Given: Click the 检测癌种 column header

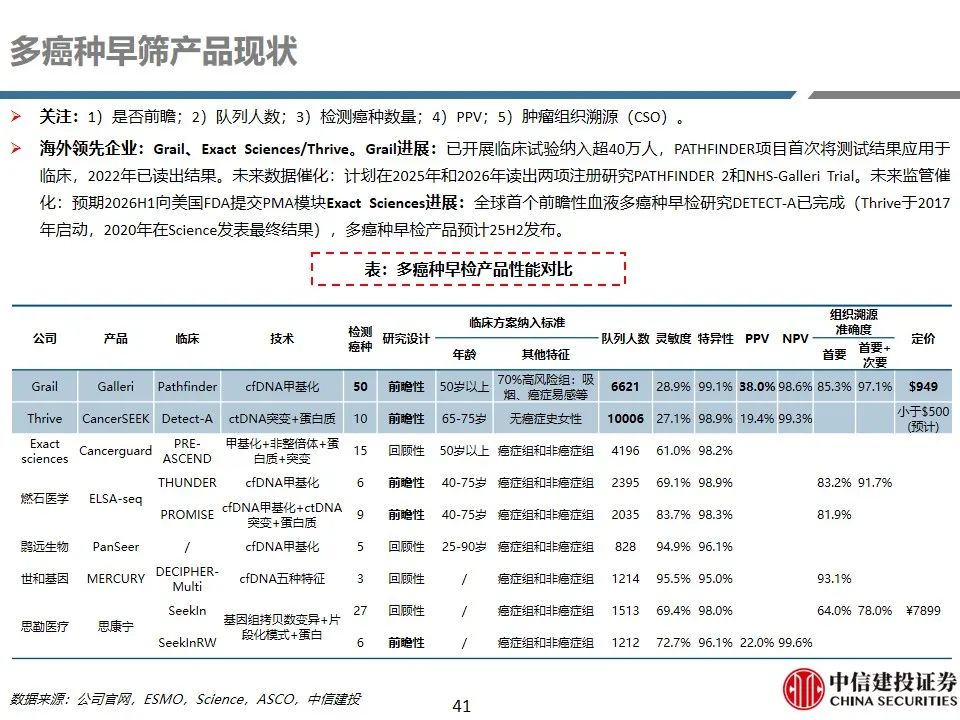Looking at the screenshot, I should (360, 339).
